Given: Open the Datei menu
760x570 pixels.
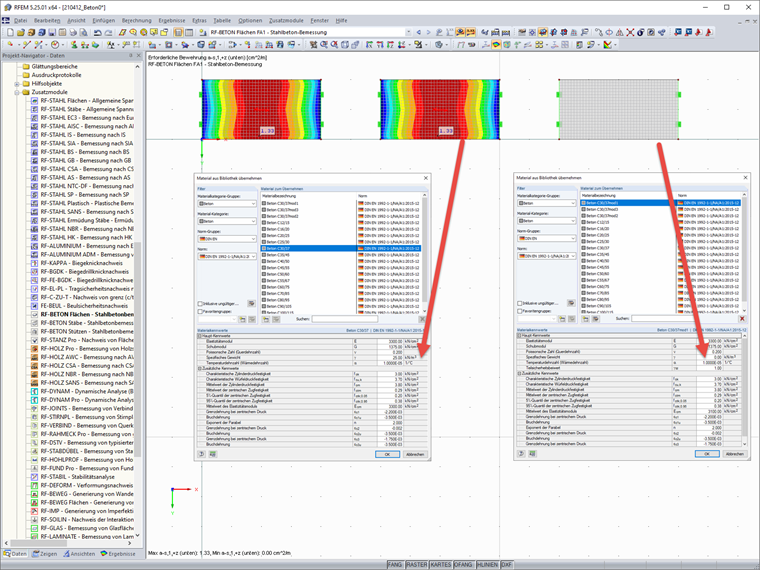Looking at the screenshot, I should coord(20,20).
